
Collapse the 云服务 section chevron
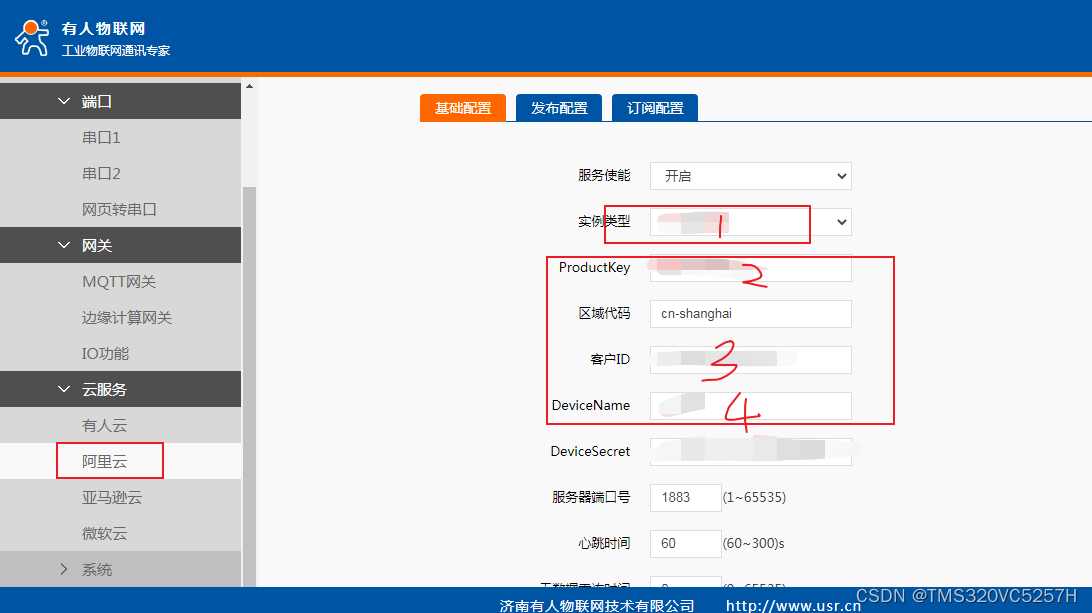pyautogui.click(x=63, y=389)
